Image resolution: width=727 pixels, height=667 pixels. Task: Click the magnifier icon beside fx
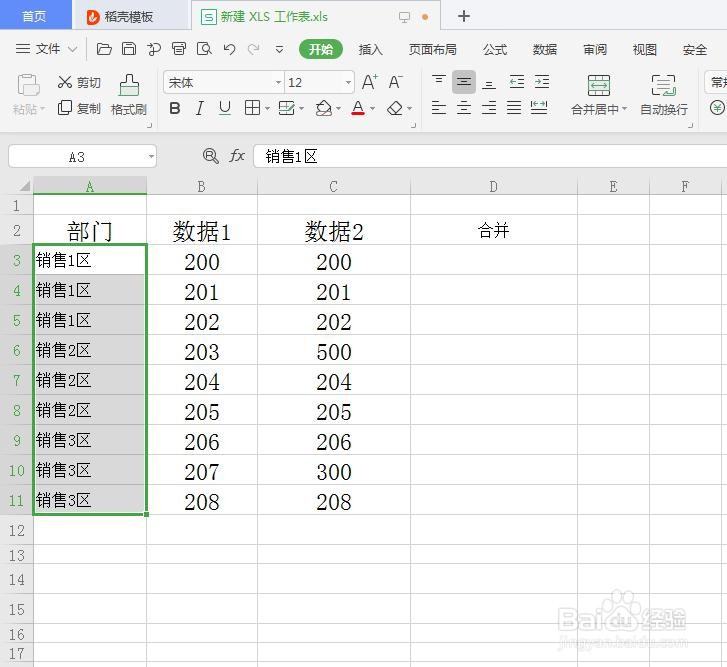210,156
